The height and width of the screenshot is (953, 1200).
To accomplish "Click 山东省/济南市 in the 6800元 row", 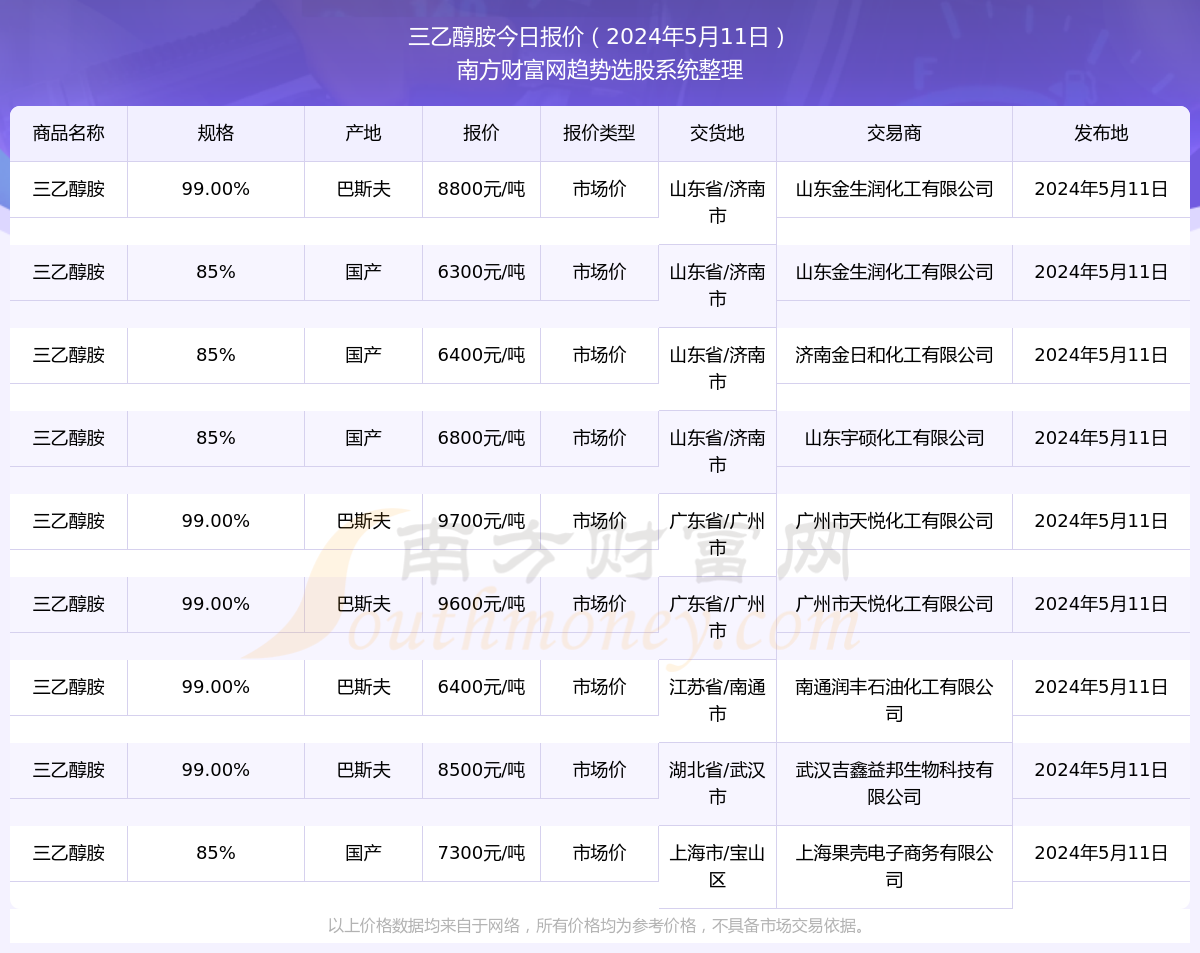I will click(717, 451).
